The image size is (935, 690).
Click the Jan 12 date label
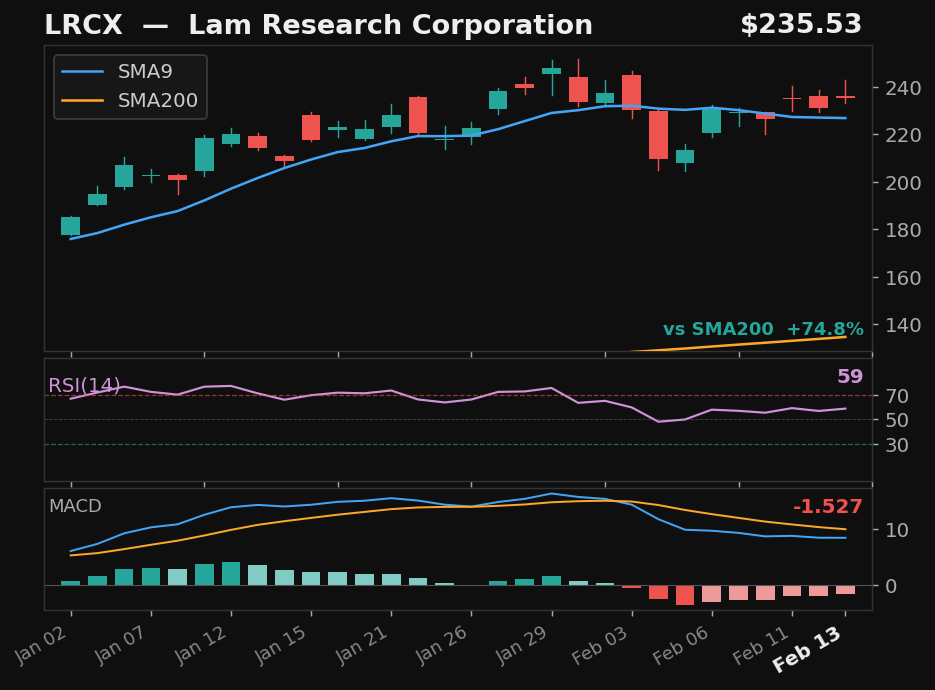201,645
